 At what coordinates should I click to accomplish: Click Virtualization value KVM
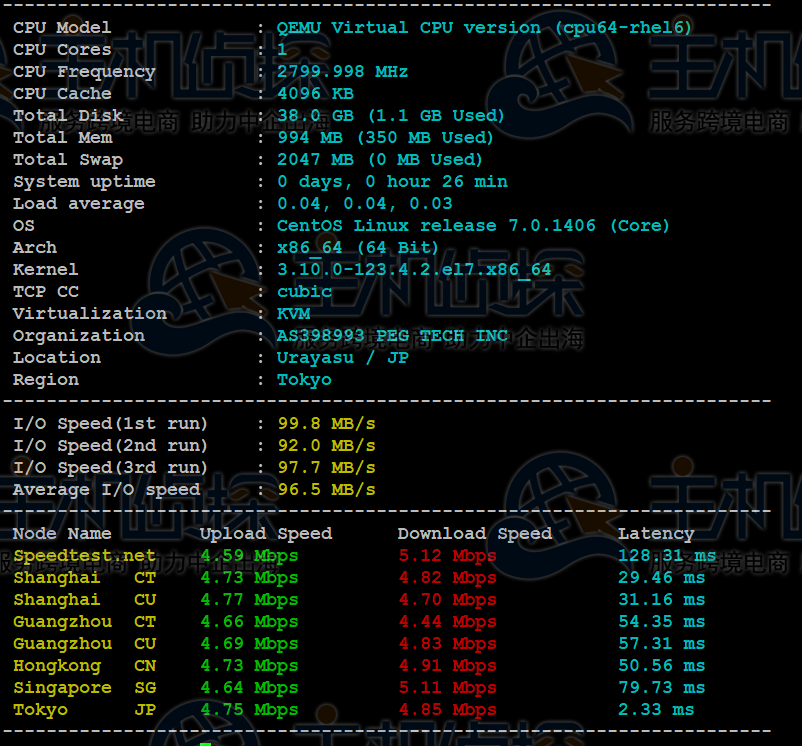pyautogui.click(x=294, y=313)
